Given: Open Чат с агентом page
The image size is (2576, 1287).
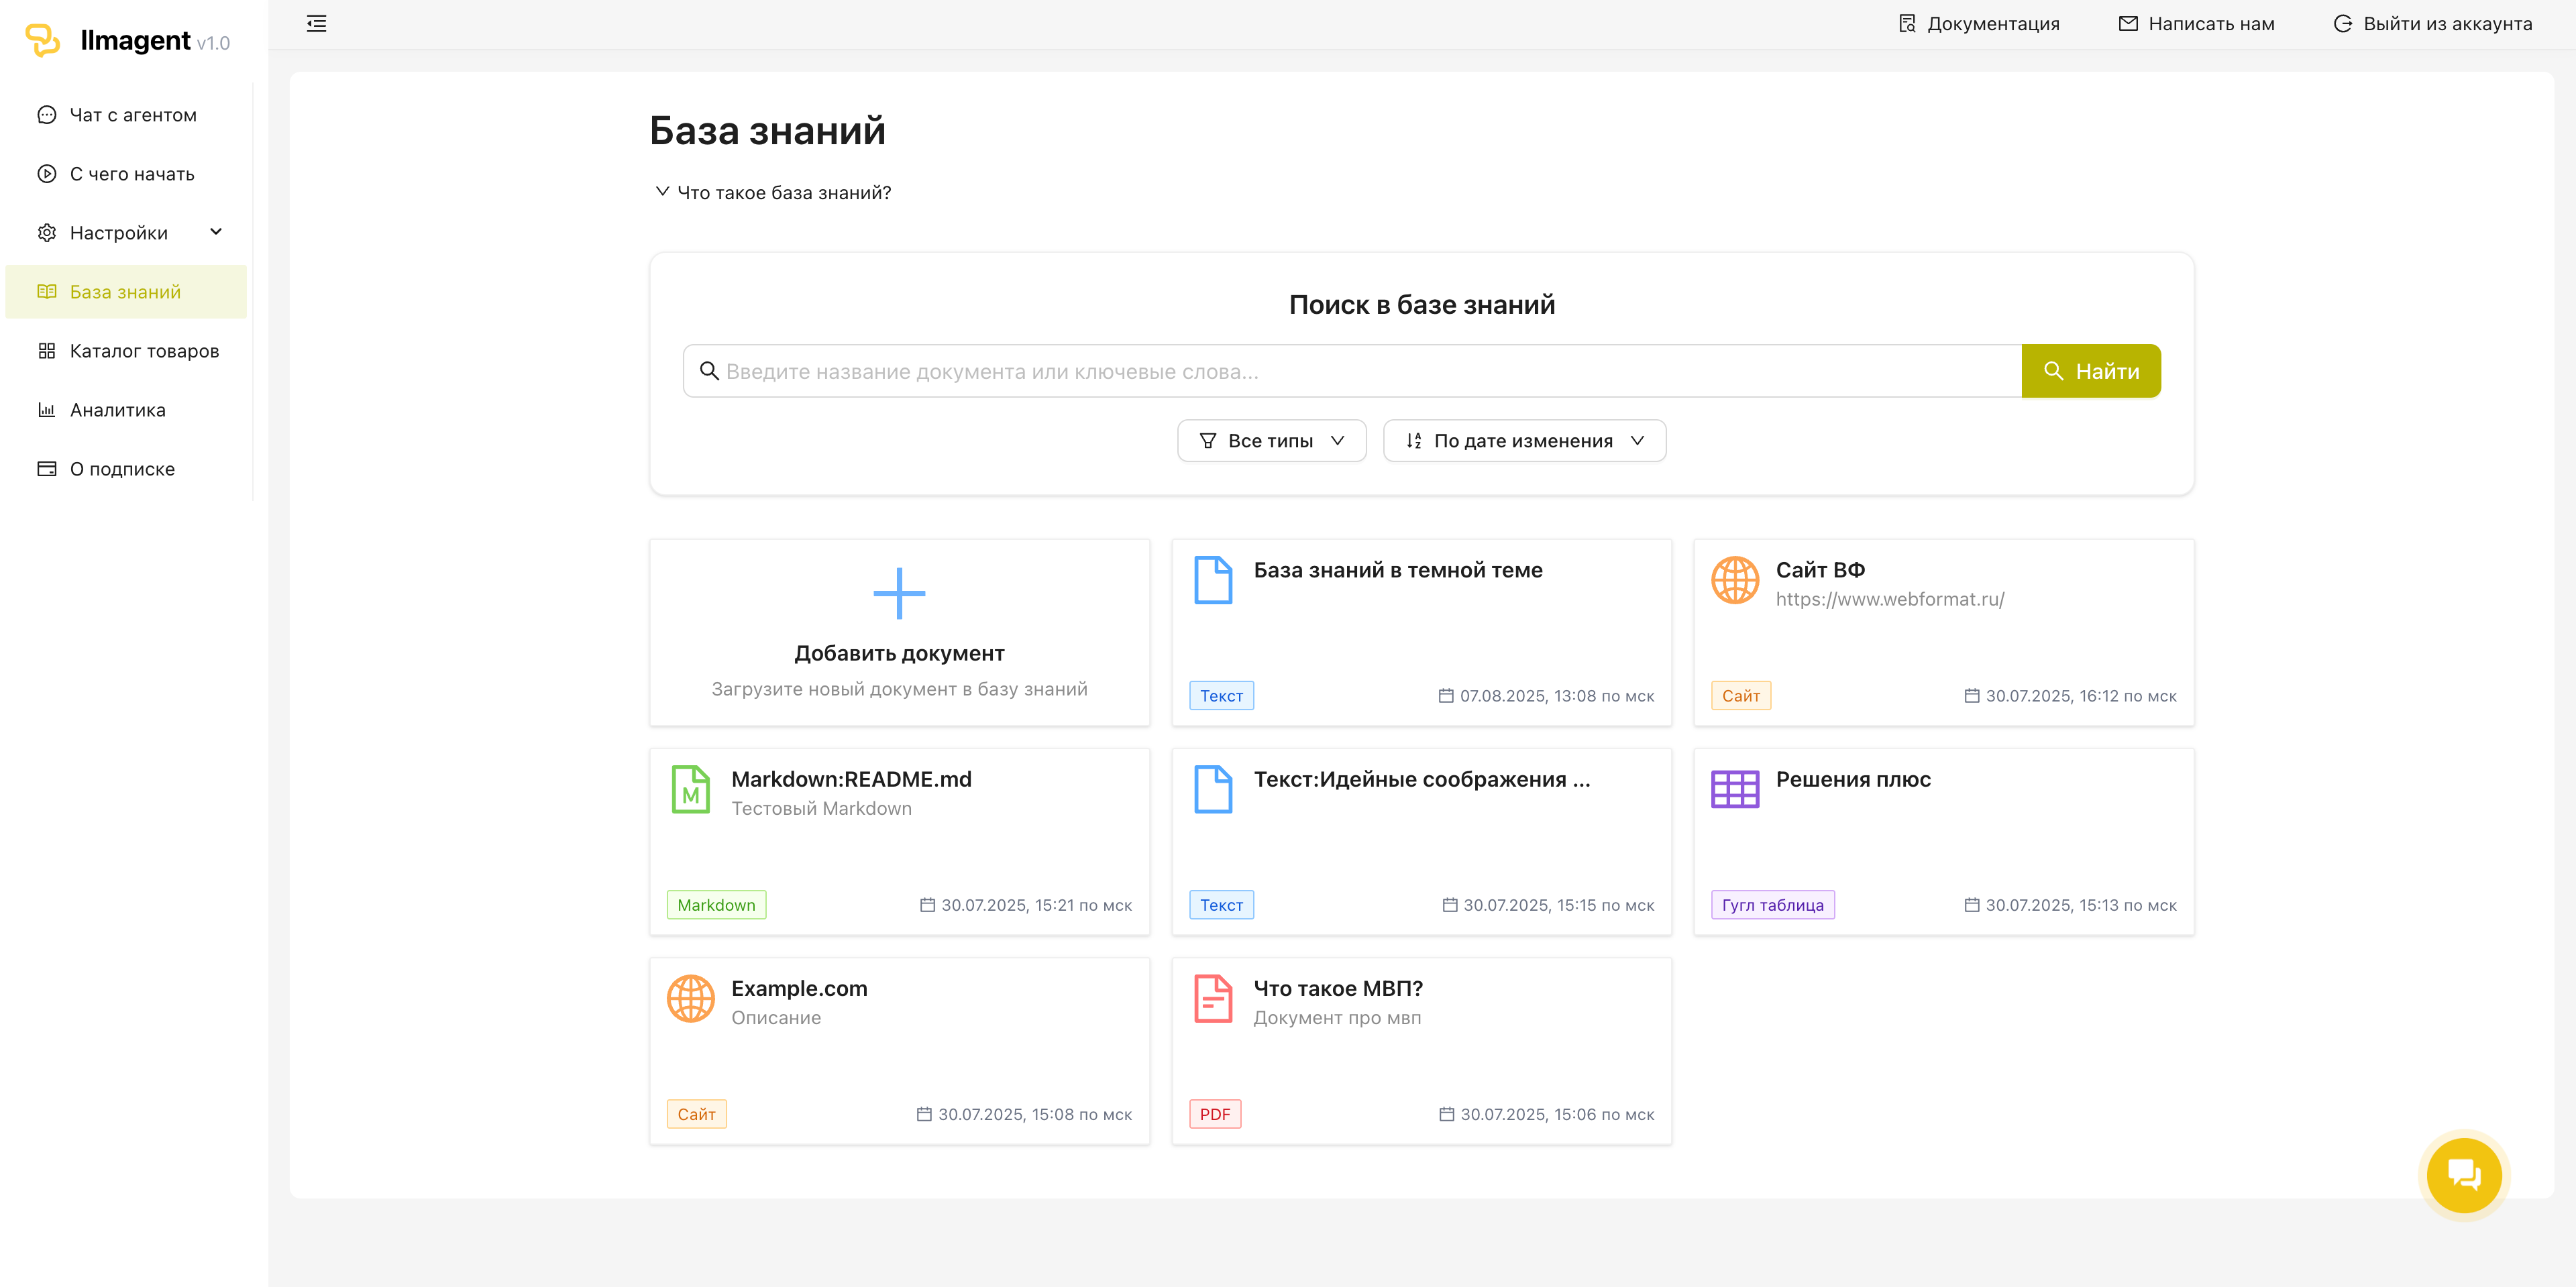Looking at the screenshot, I should 132,115.
